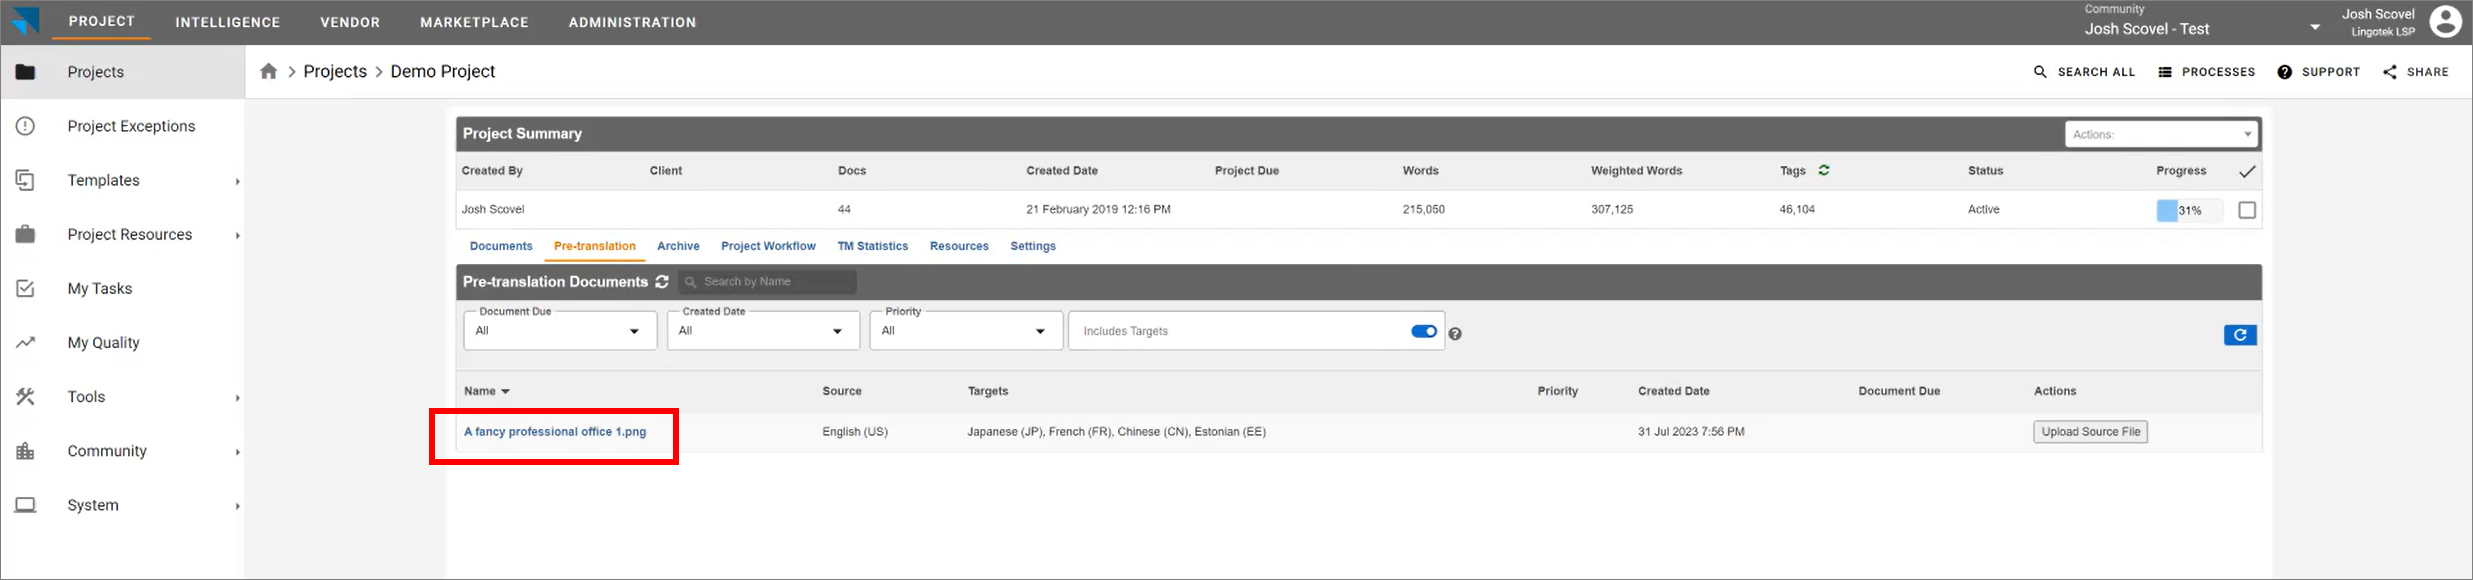The height and width of the screenshot is (580, 2473).
Task: Click the Created Date column header in documents table
Action: [x=1674, y=391]
